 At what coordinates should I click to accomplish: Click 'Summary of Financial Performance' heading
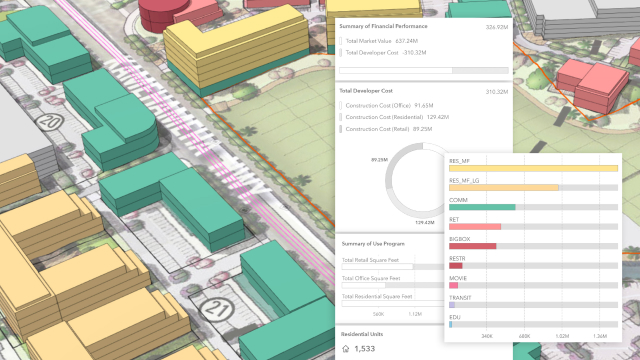383,26
